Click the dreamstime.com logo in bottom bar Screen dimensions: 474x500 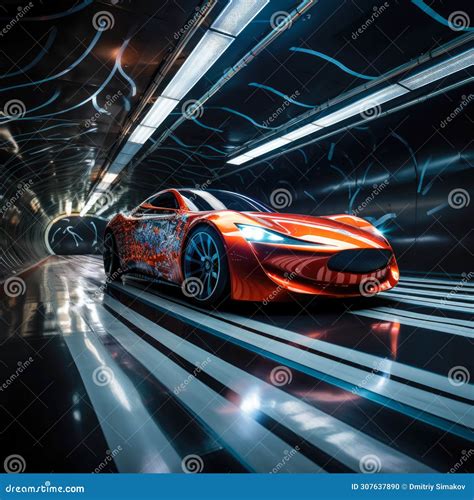coord(45,488)
